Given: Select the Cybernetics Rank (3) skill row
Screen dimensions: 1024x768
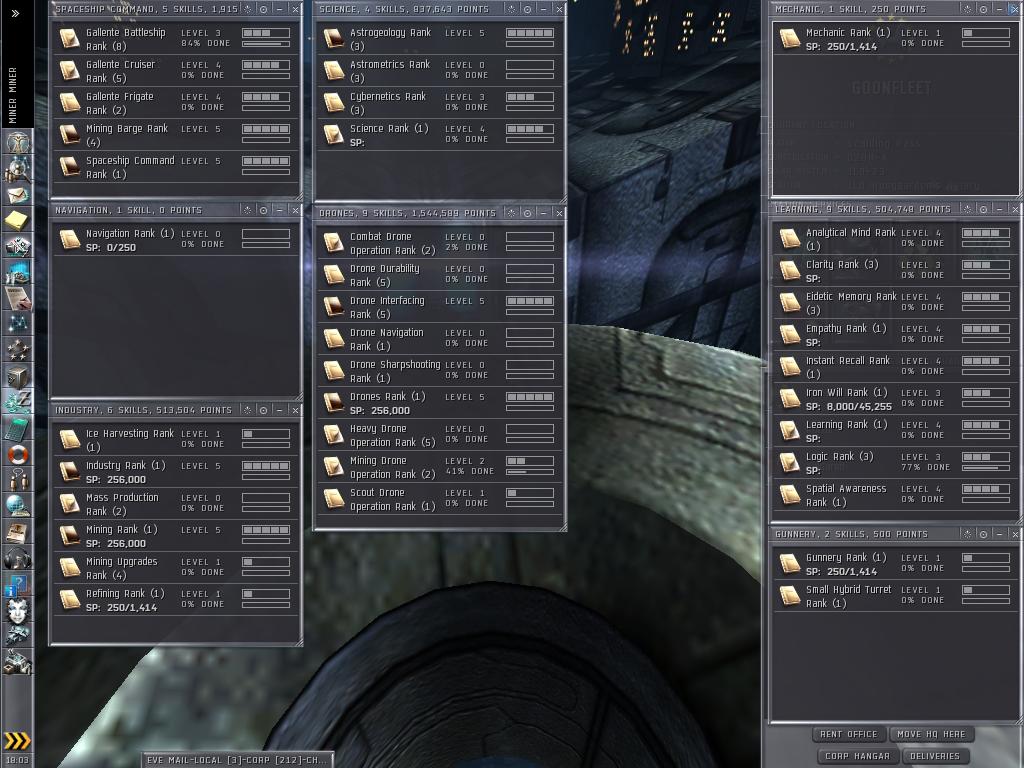Looking at the screenshot, I should (x=439, y=103).
